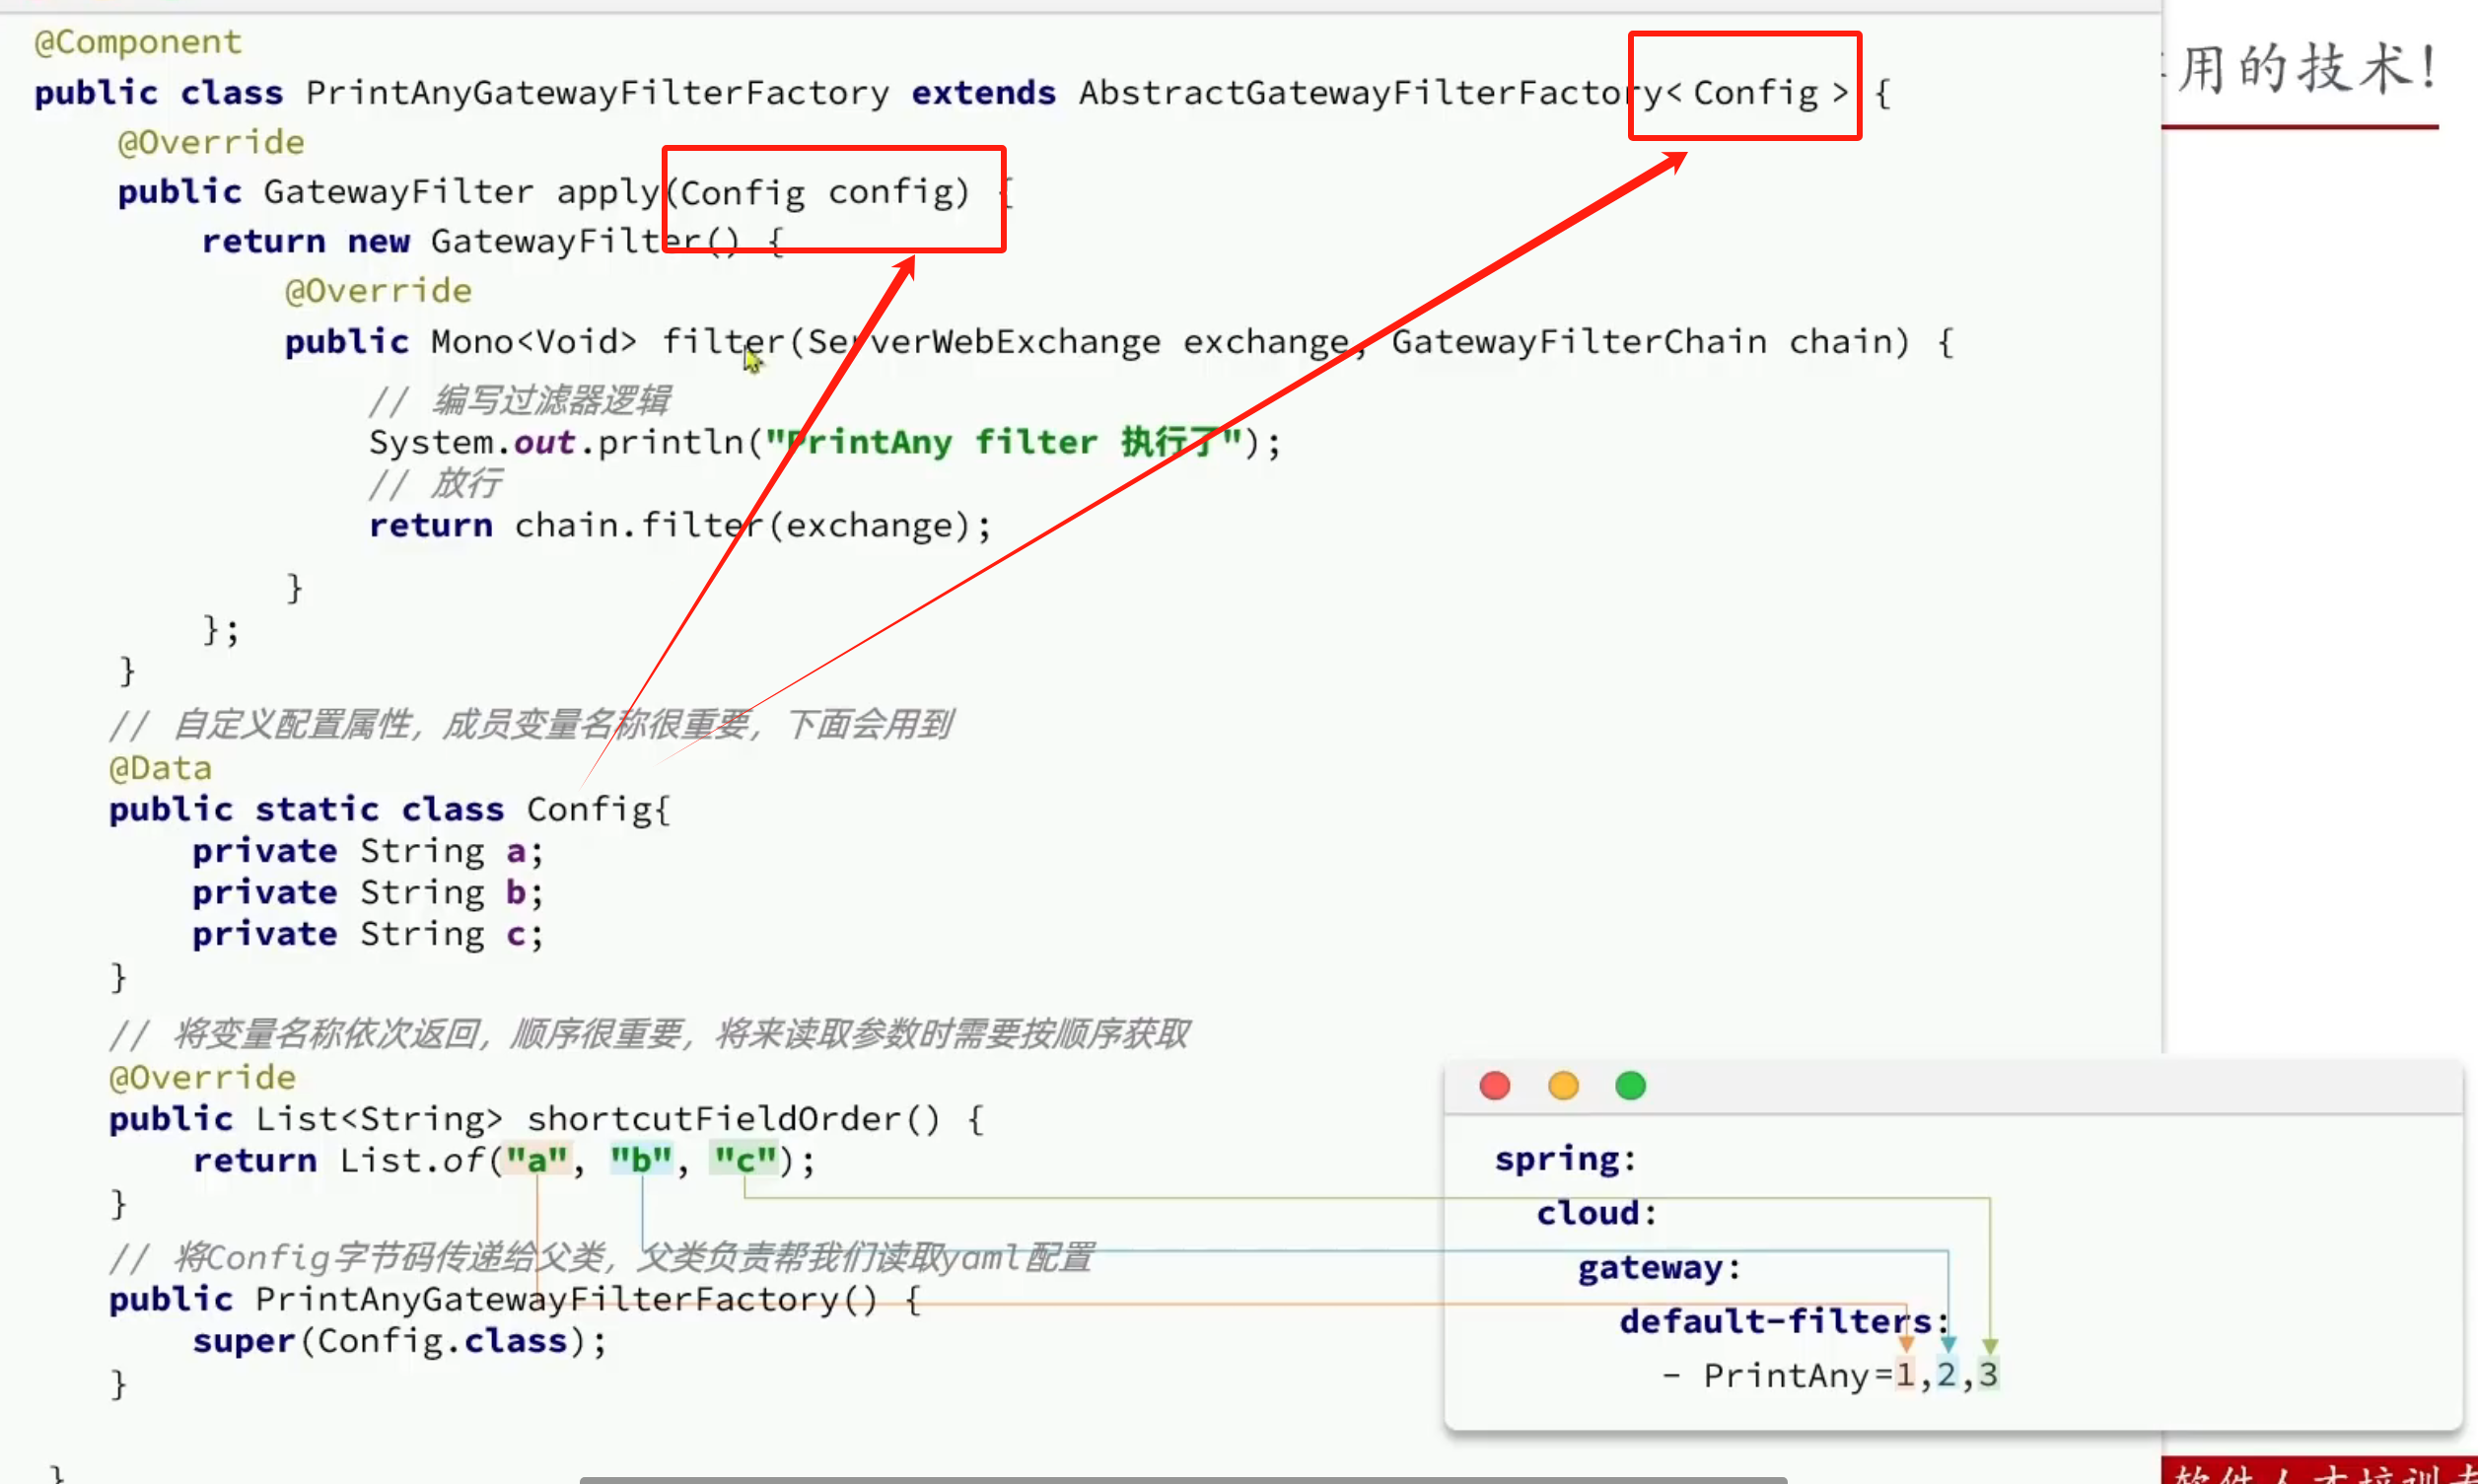The width and height of the screenshot is (2478, 1484).
Task: Click the red close dot on yaml window
Action: click(x=1494, y=1085)
